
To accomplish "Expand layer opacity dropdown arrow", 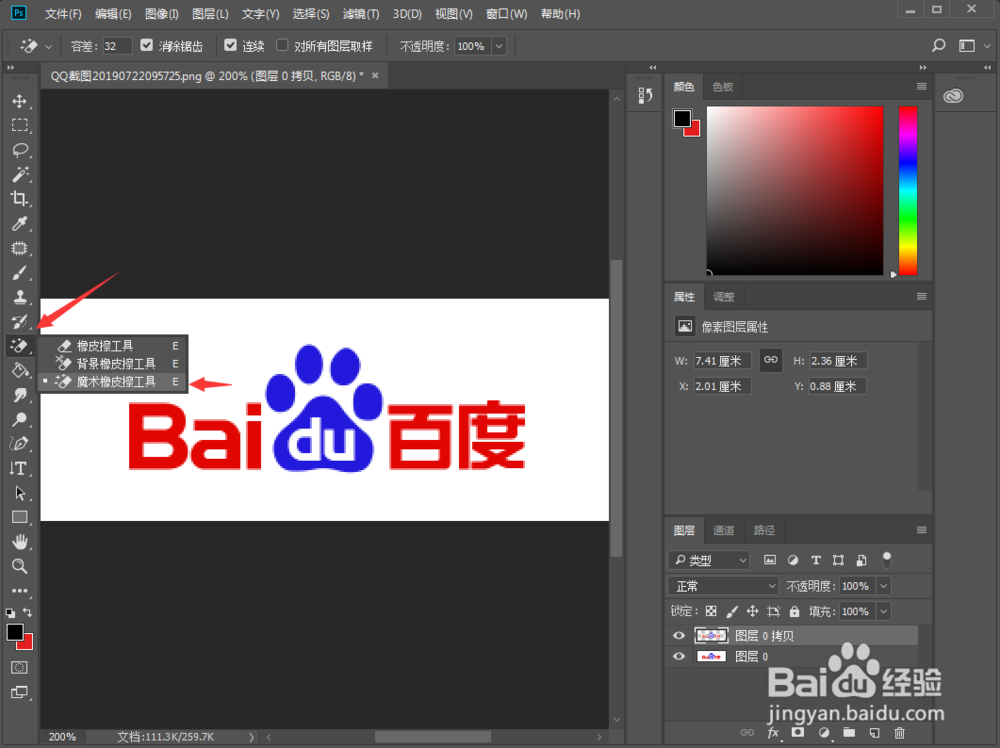I will pyautogui.click(x=883, y=586).
